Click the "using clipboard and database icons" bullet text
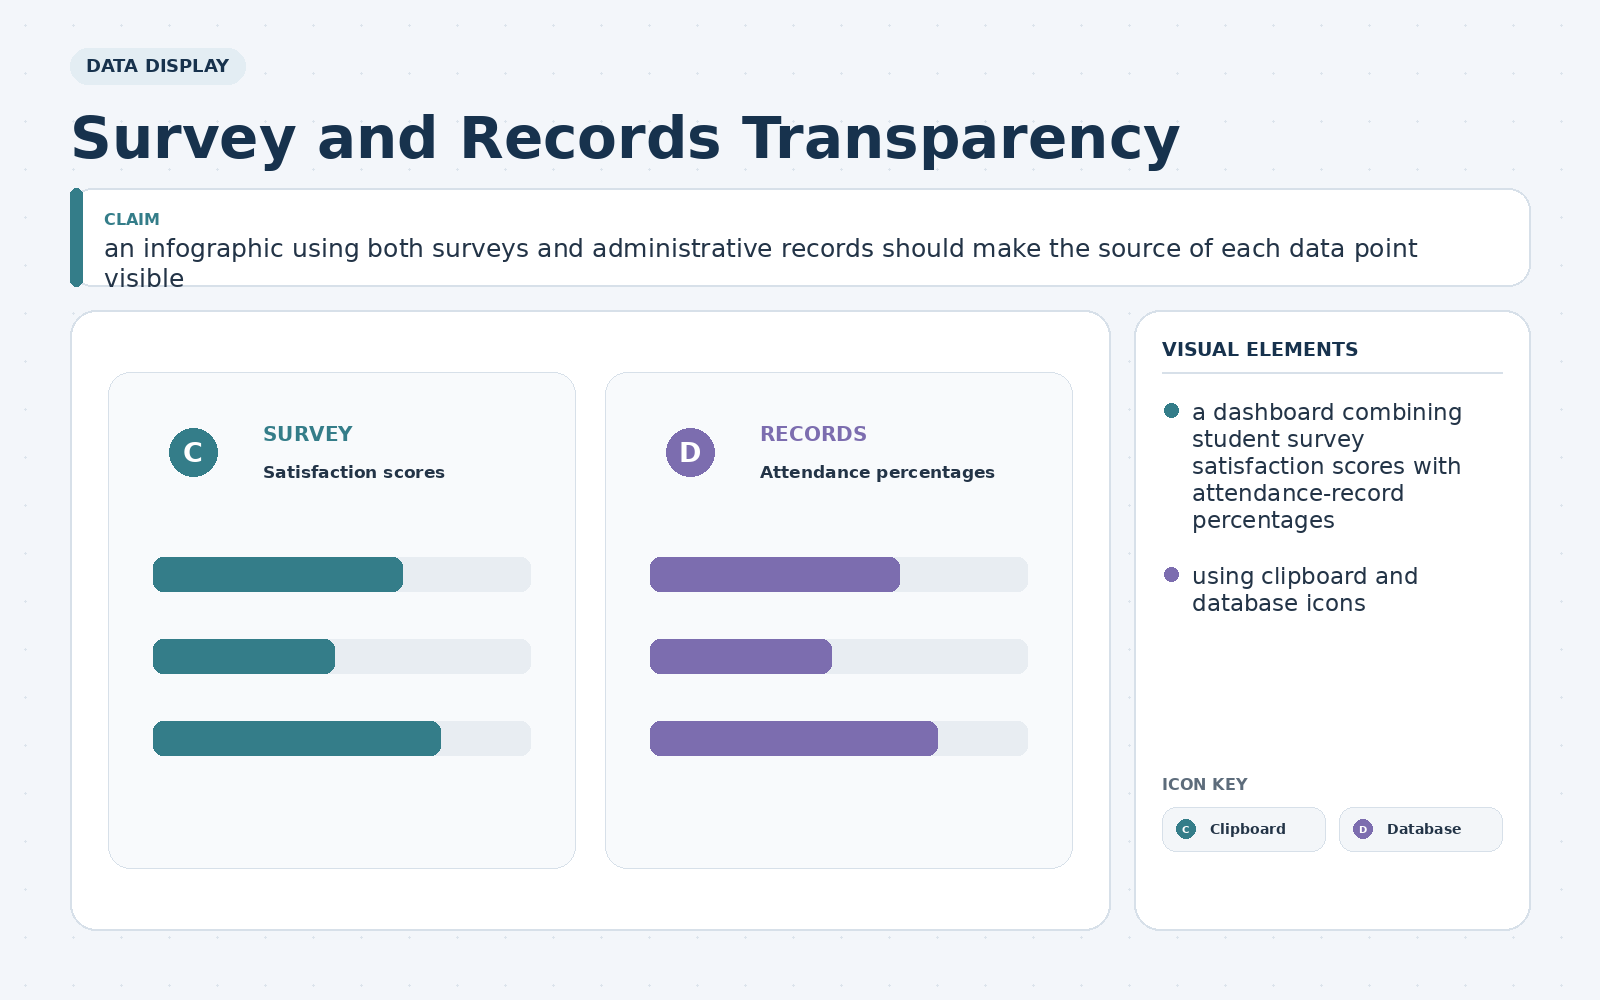 point(1305,589)
